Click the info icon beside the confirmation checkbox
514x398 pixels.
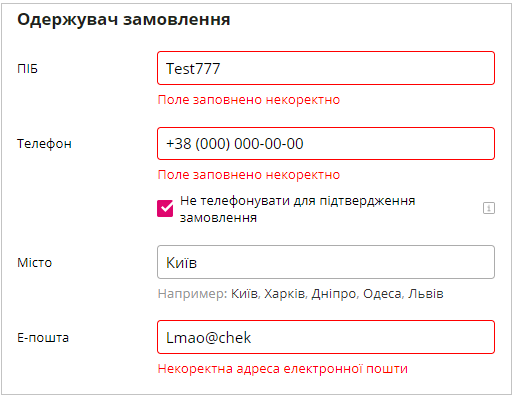pos(489,208)
